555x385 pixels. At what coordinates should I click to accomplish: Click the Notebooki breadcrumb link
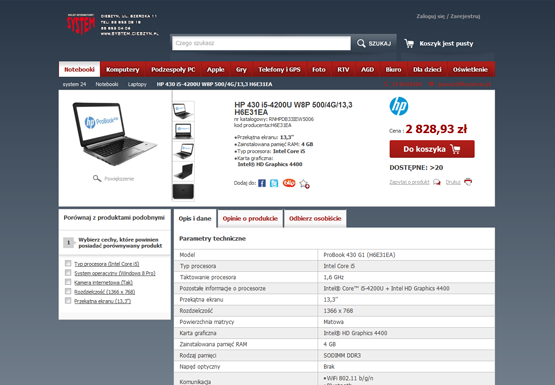107,84
